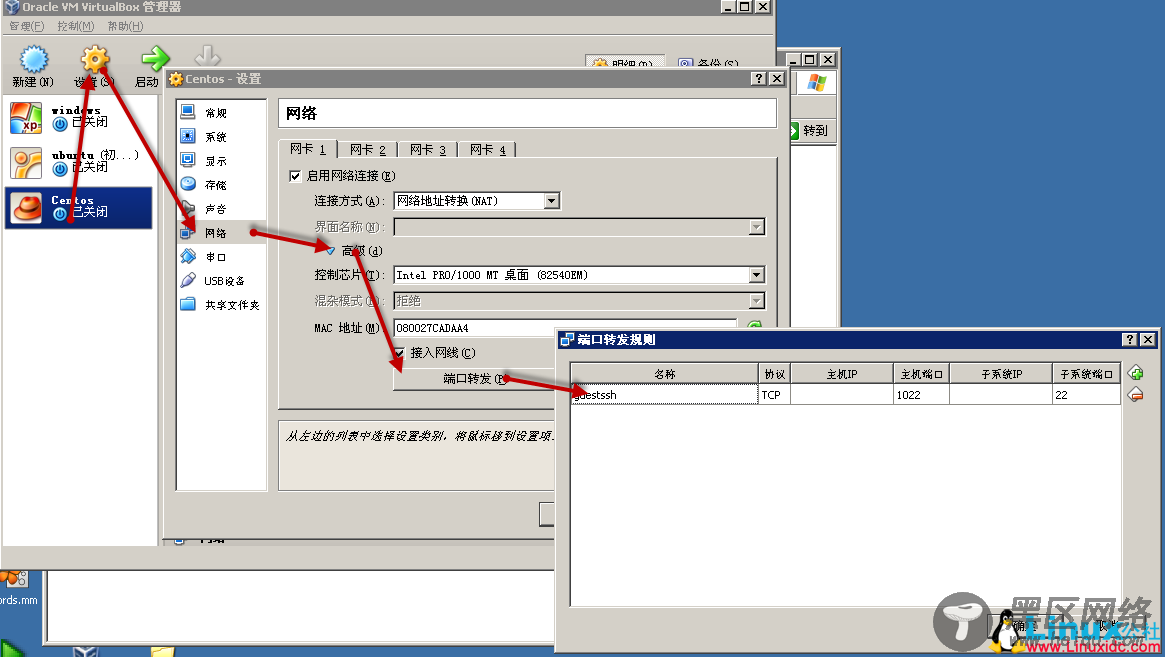The image size is (1165, 657).
Task: Click the 子系统IP column header
Action: [x=1001, y=374]
